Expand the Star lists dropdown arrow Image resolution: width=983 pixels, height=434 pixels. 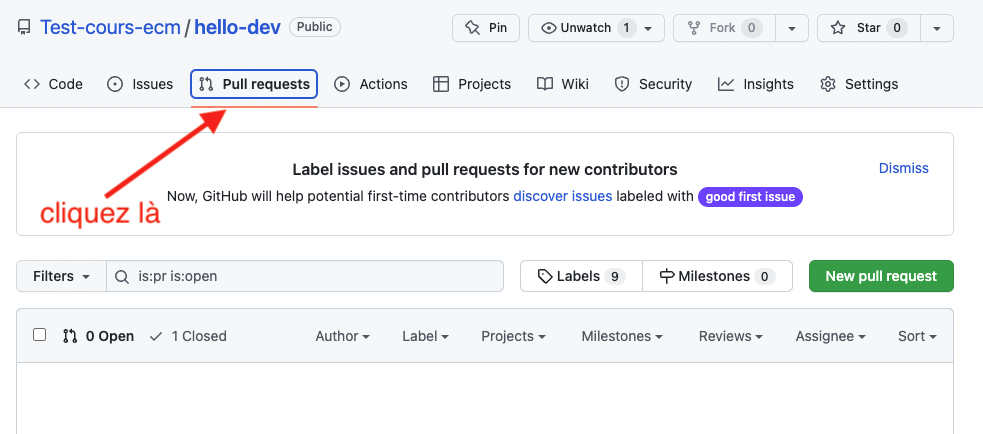coord(936,28)
